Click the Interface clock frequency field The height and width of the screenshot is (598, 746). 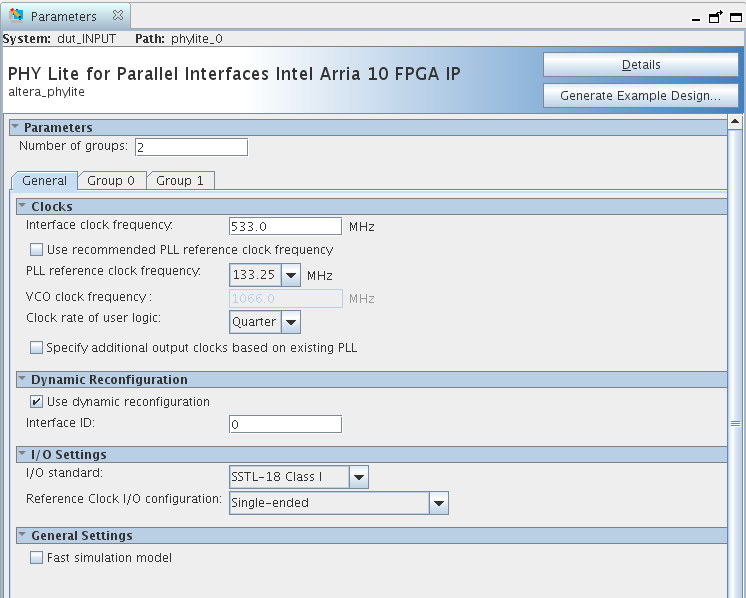[285, 226]
